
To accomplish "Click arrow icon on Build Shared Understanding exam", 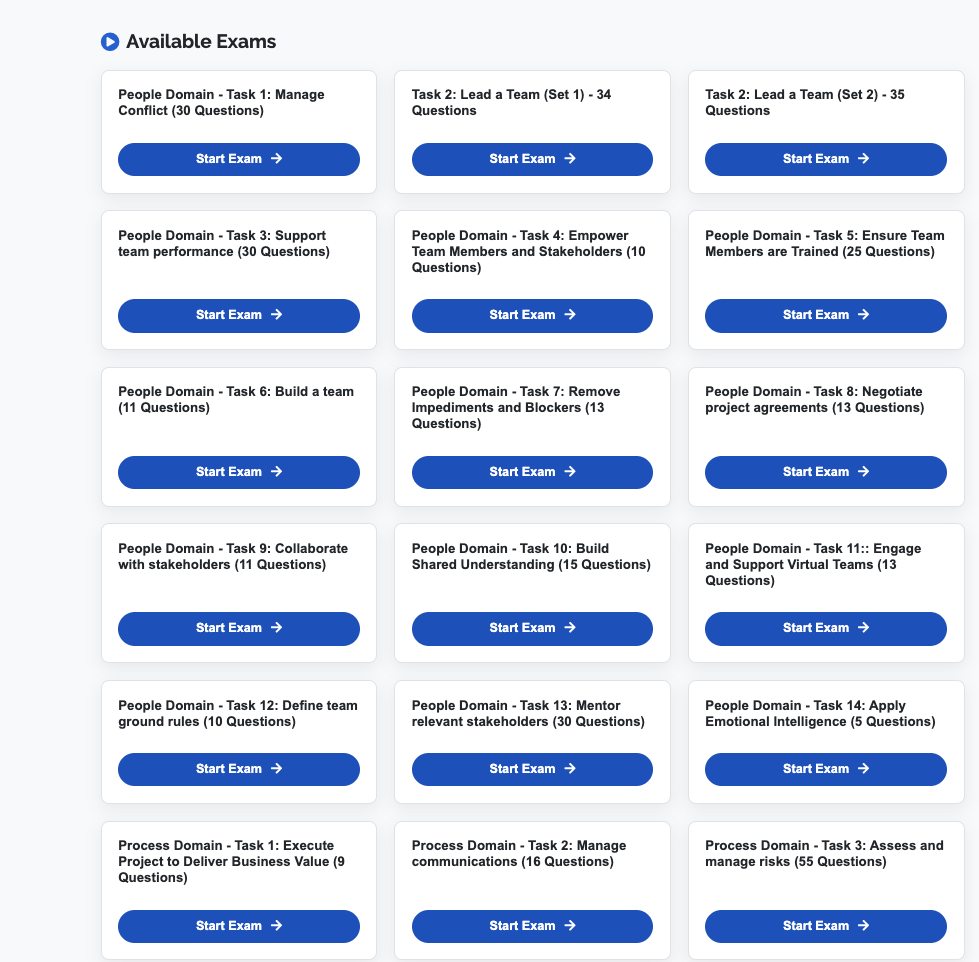I will tap(570, 628).
